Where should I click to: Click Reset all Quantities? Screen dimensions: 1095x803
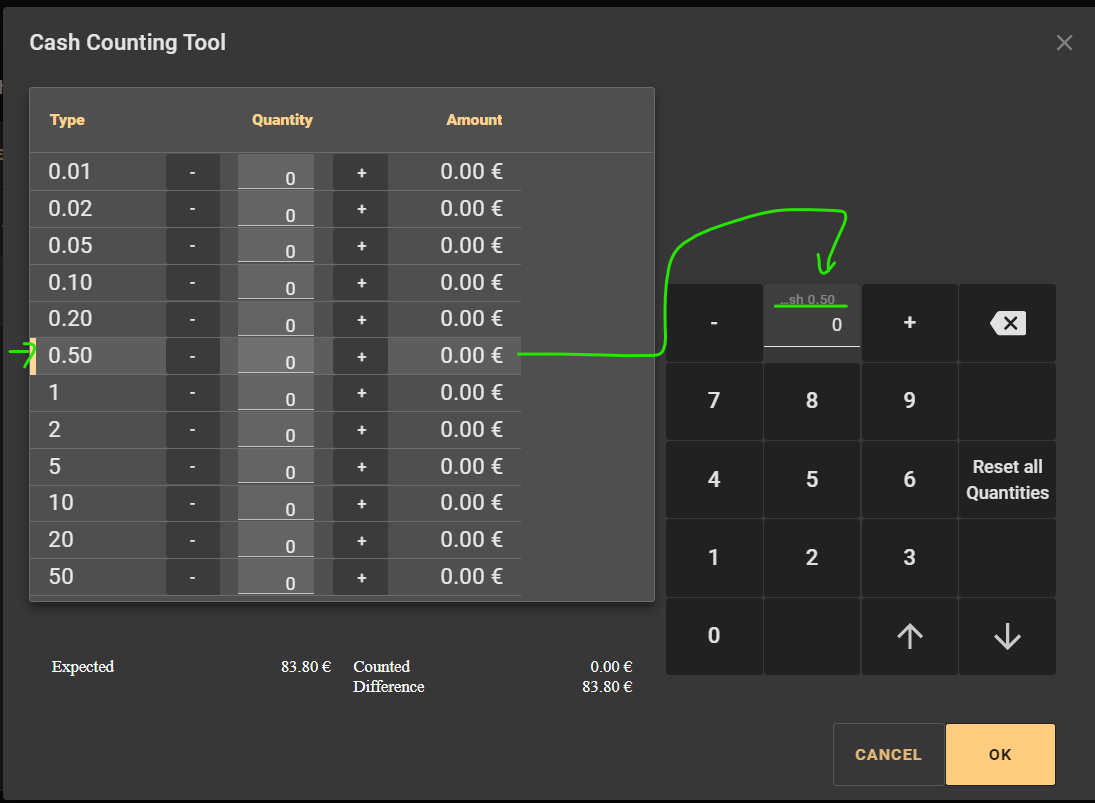(1007, 480)
